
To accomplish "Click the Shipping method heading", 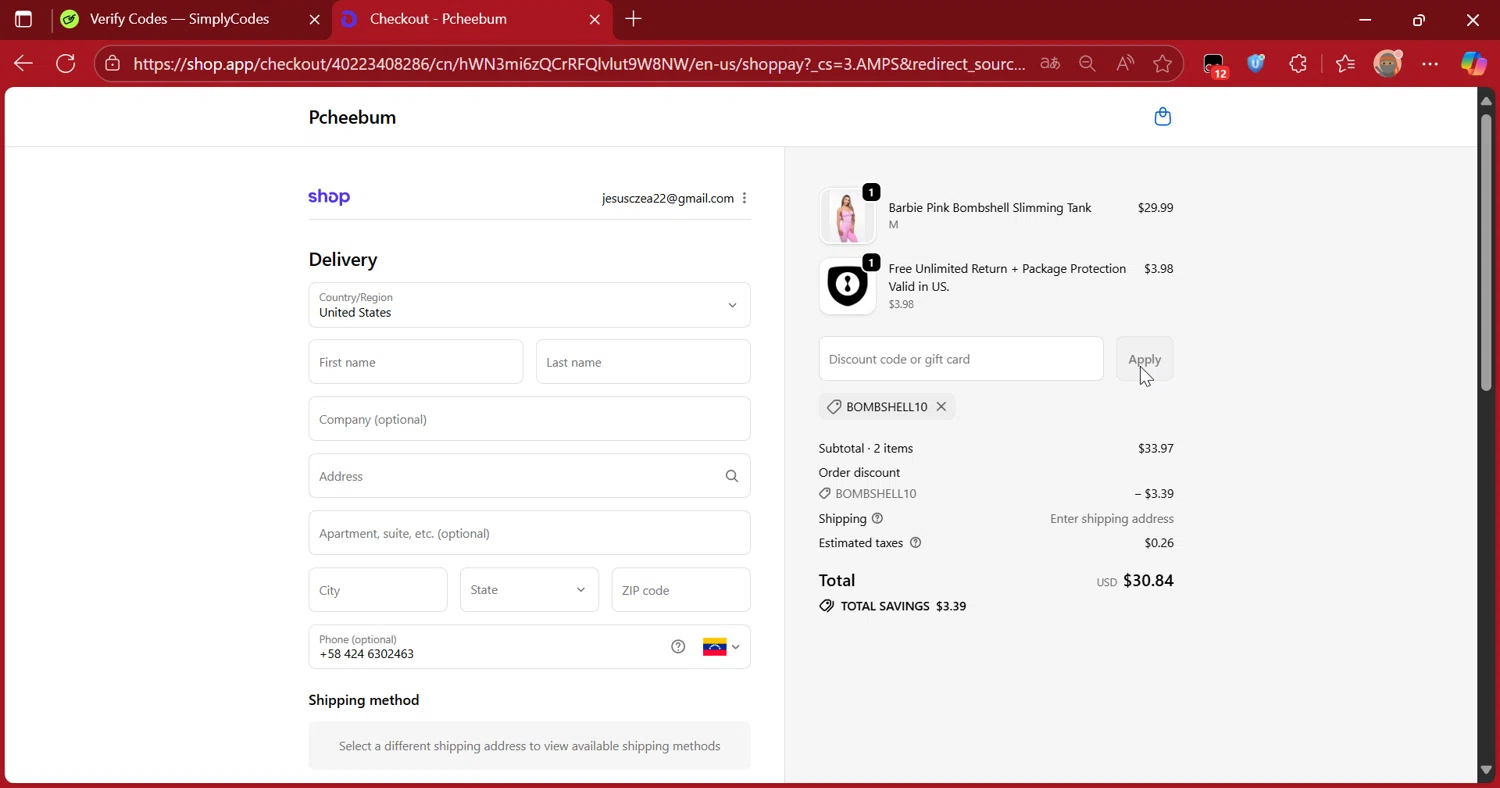I will click(364, 700).
